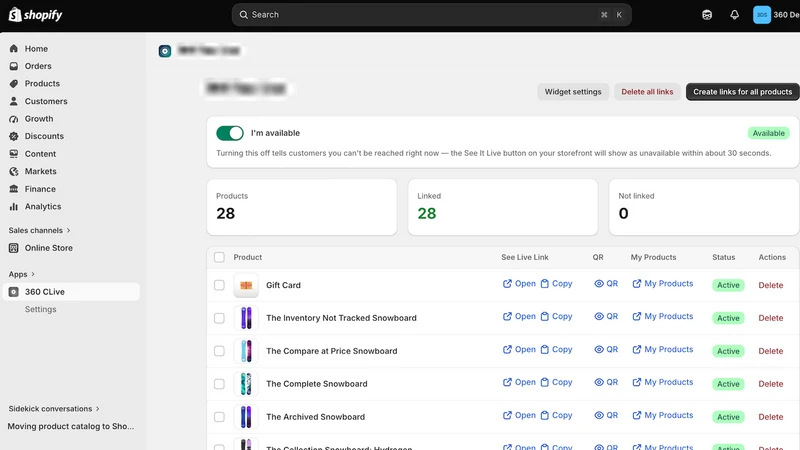Click the Products tag icon
Viewport: 800px width, 450px height.
(x=14, y=83)
